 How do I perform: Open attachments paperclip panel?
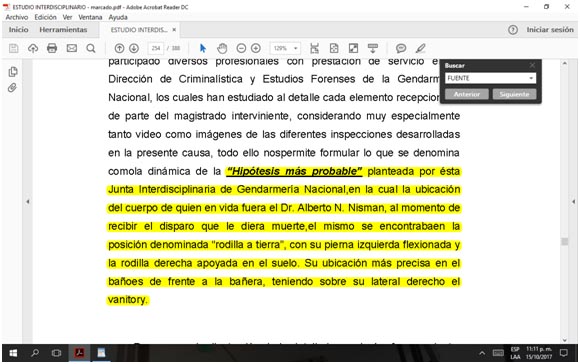13,88
